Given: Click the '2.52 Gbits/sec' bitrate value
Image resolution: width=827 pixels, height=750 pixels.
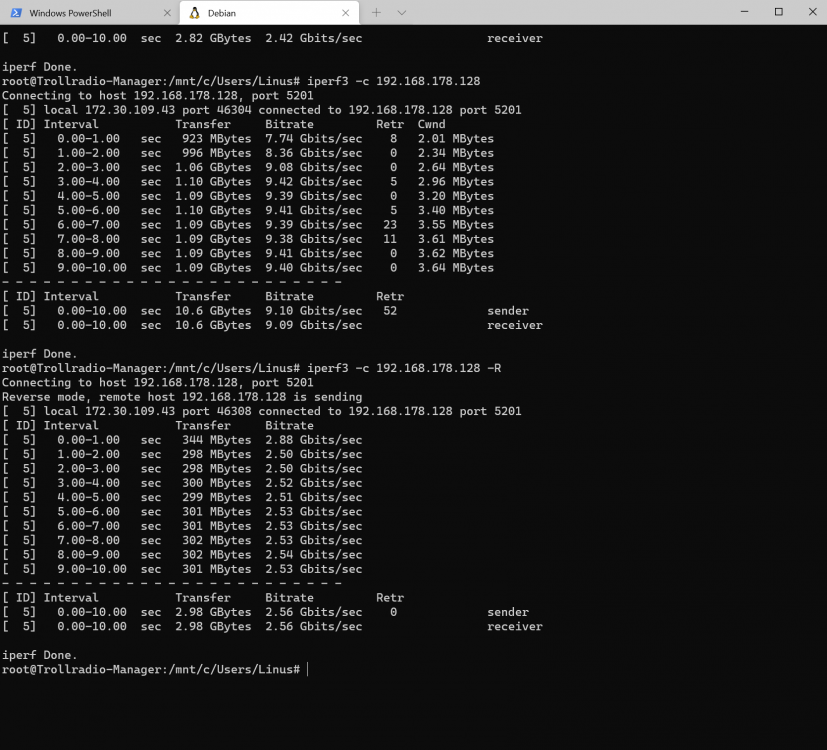Looking at the screenshot, I should point(313,483).
